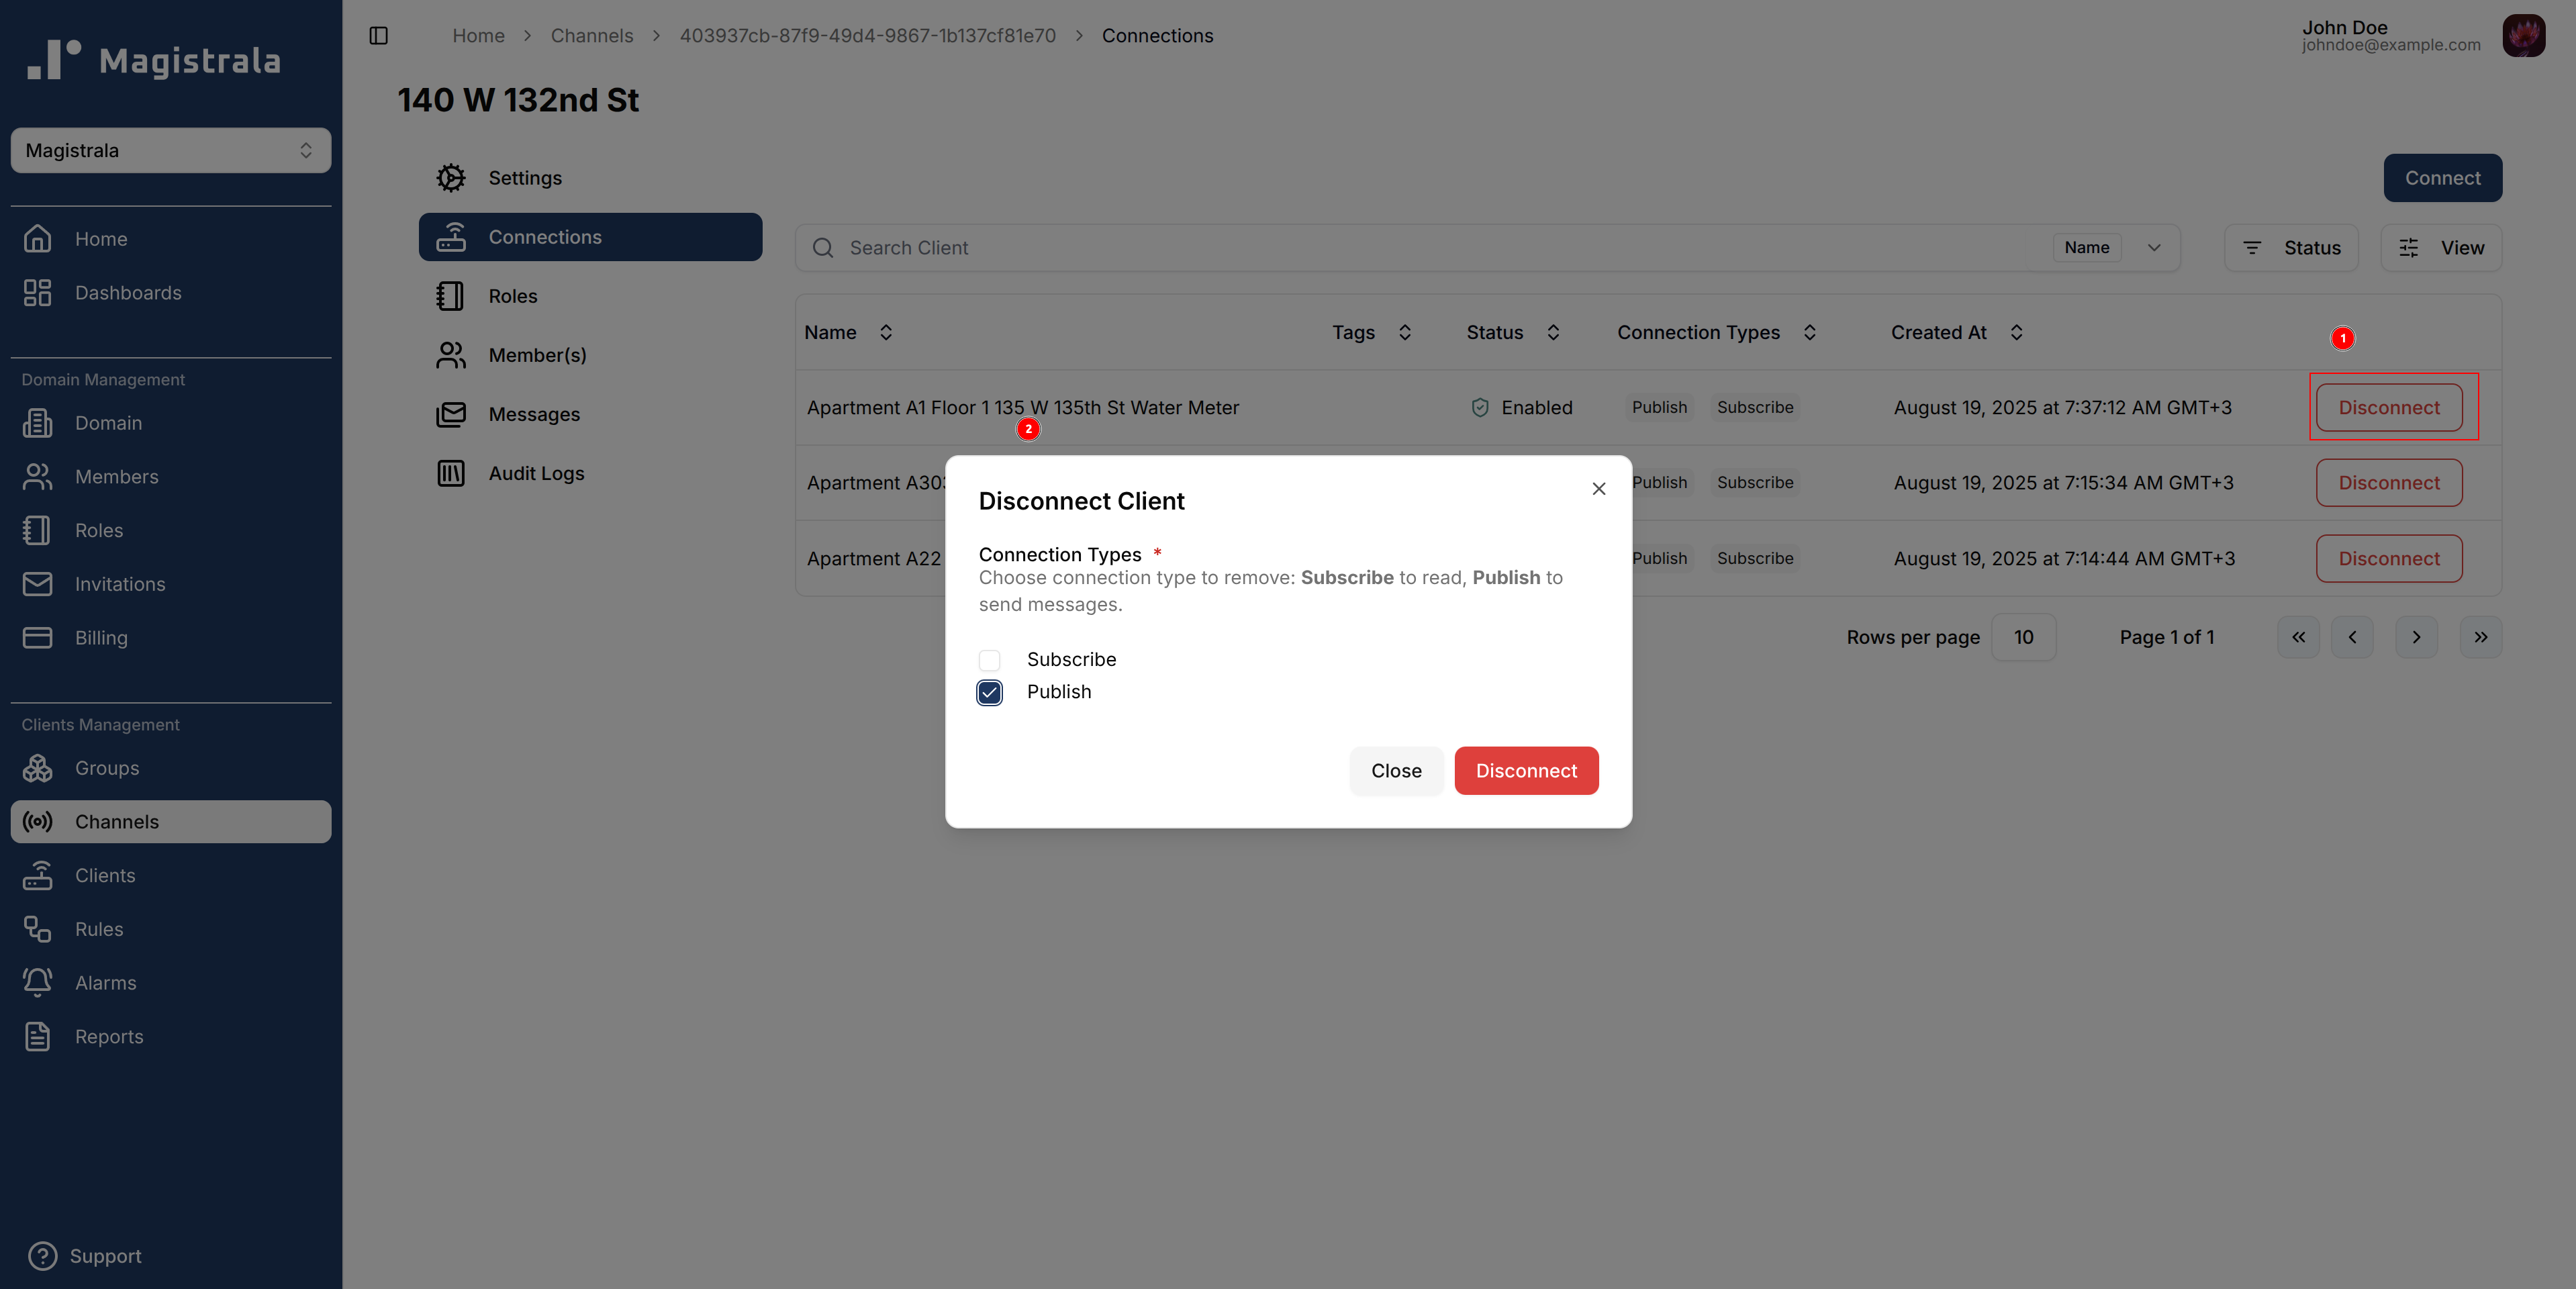Toggle the sidebar collapse control
This screenshot has height=1289, width=2576.
coord(378,35)
